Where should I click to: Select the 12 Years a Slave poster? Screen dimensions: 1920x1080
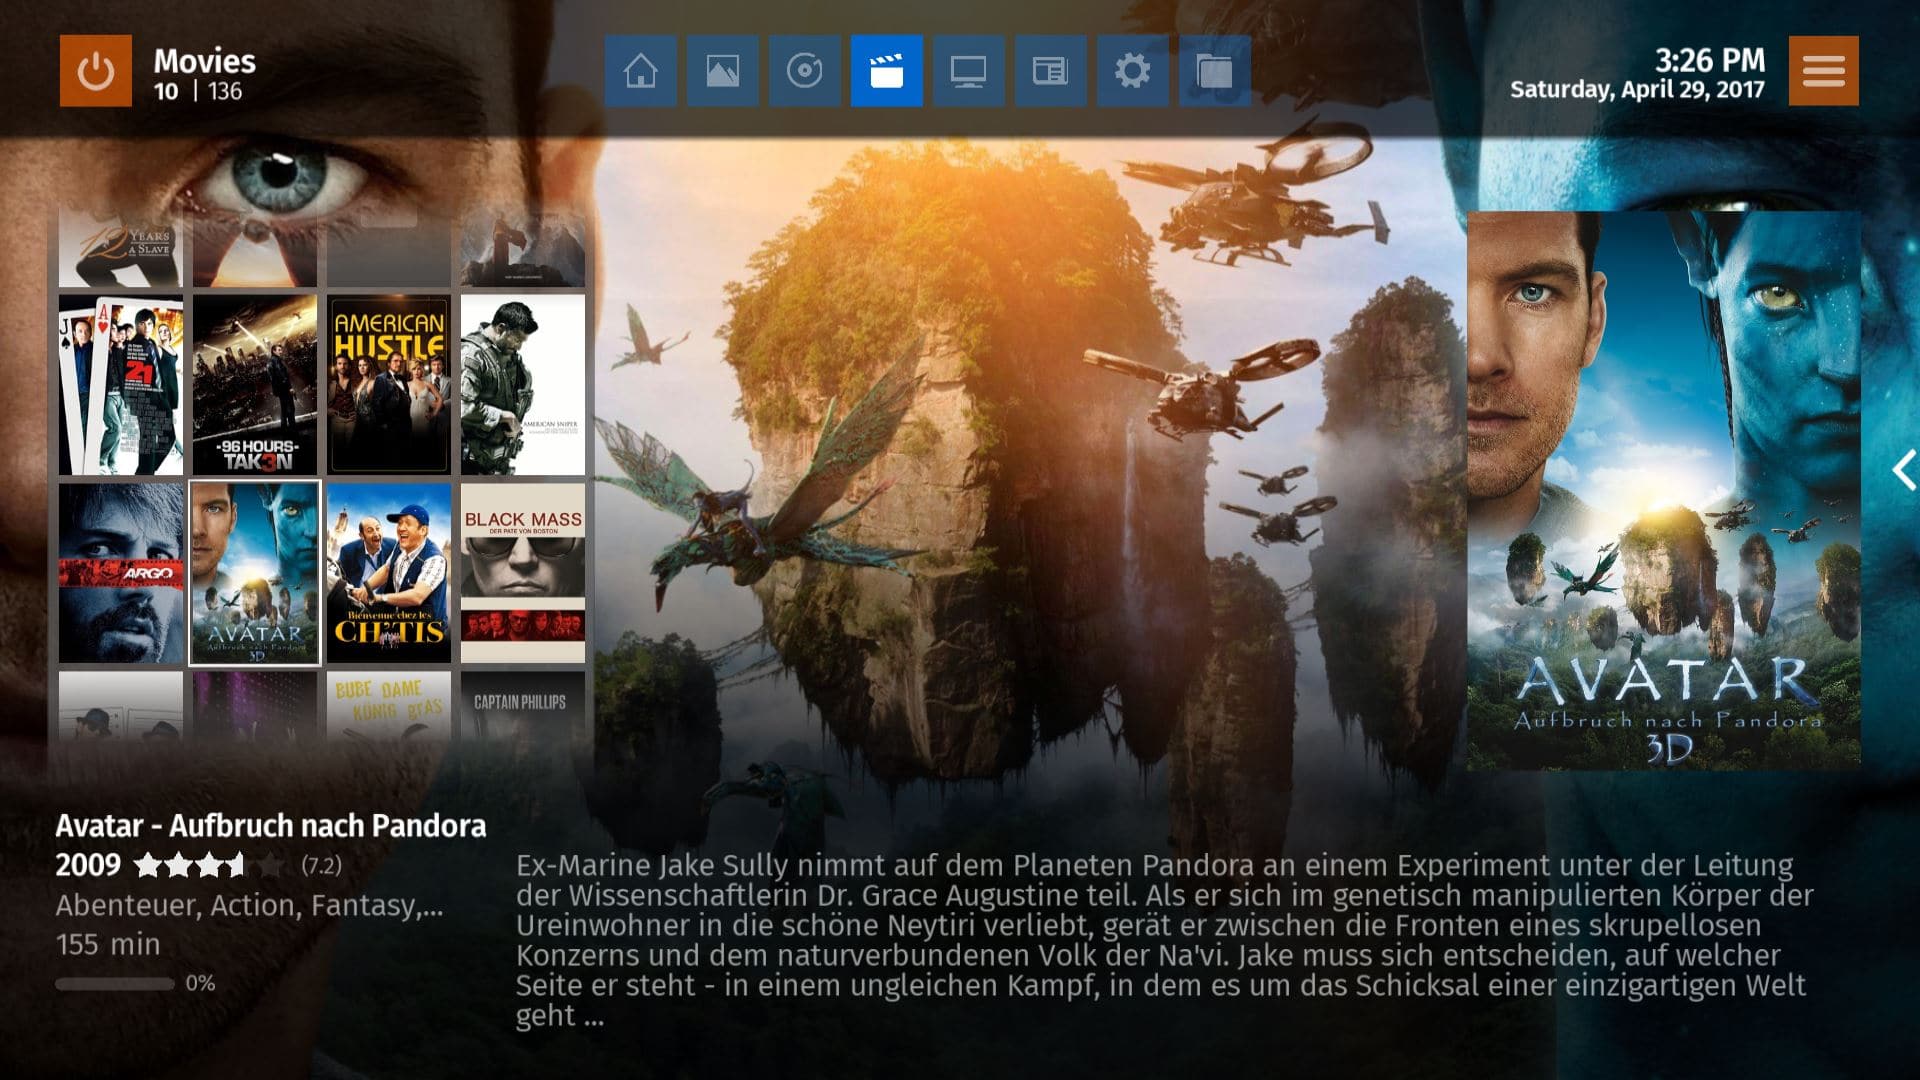(x=121, y=248)
